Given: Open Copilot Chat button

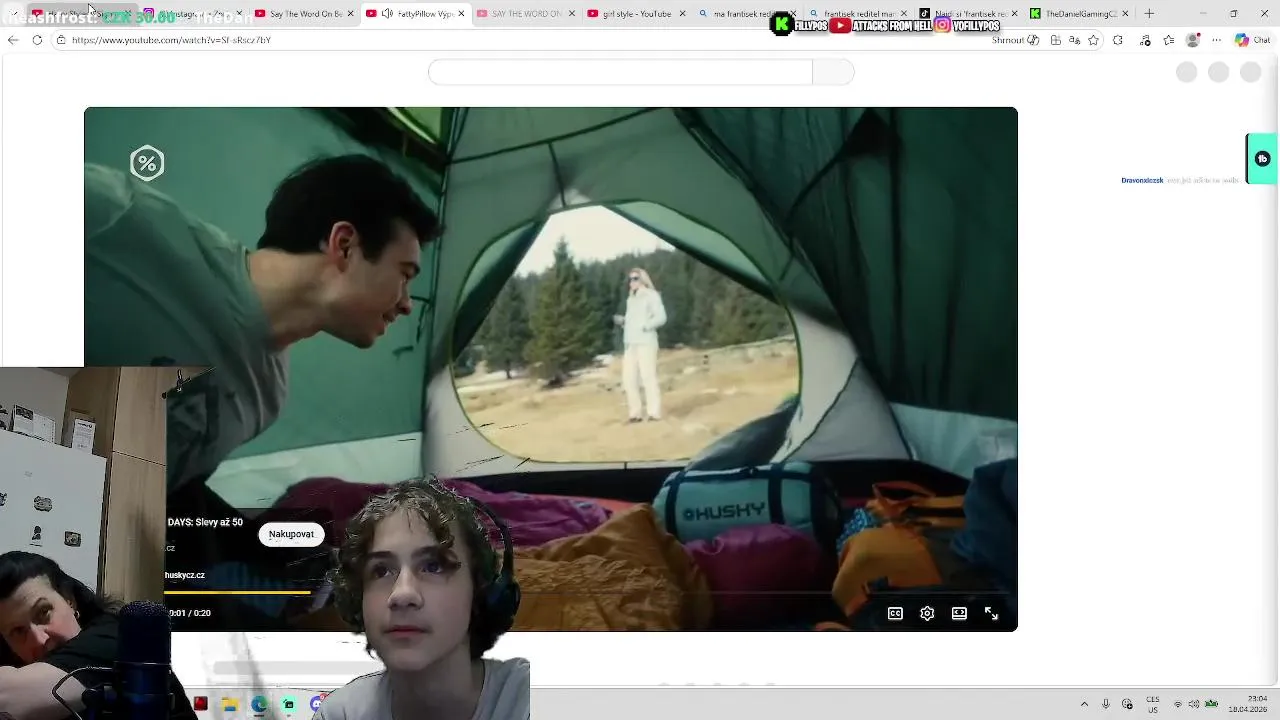Looking at the screenshot, I should (1252, 40).
